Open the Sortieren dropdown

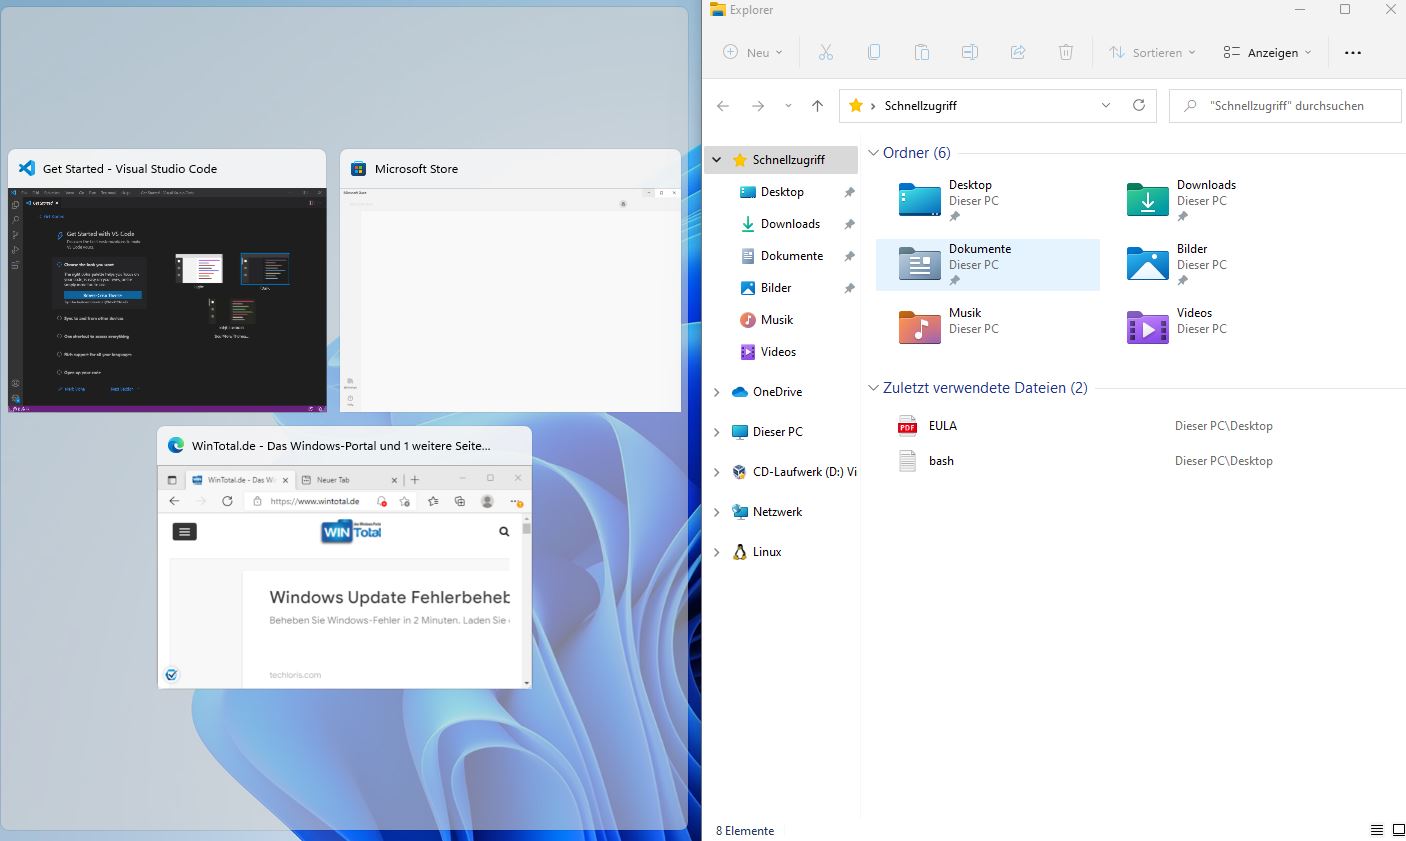(x=1152, y=52)
